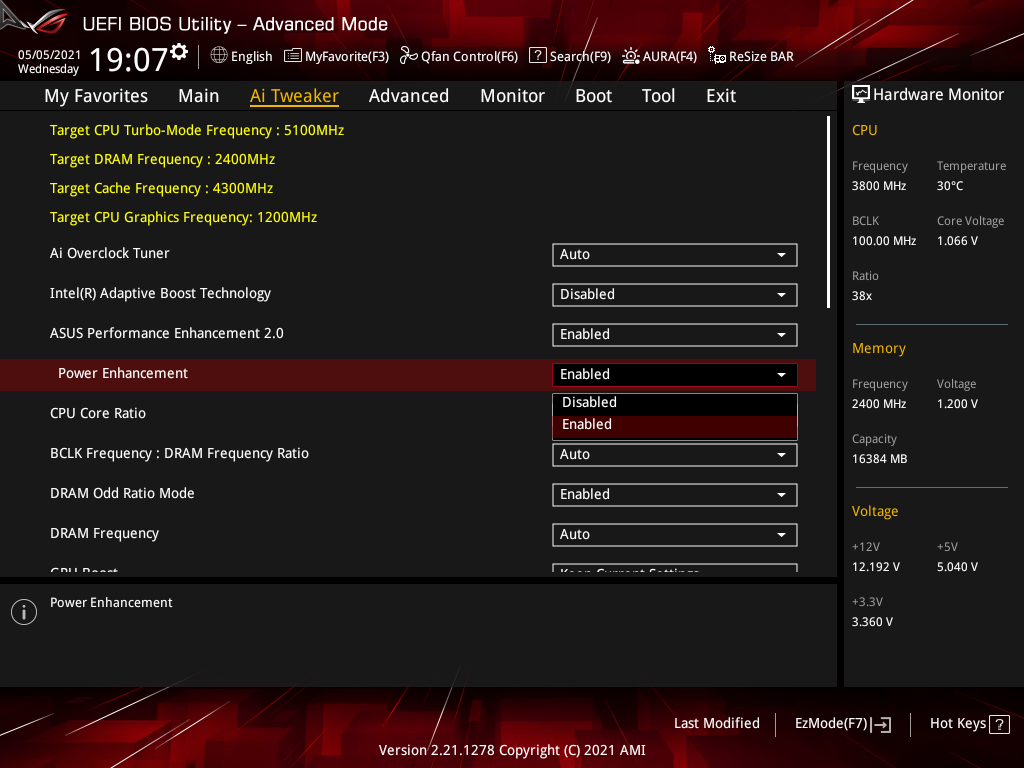Choose Disabled in Power Enhancement list
Viewport: 1024px width, 768px height.
click(675, 403)
